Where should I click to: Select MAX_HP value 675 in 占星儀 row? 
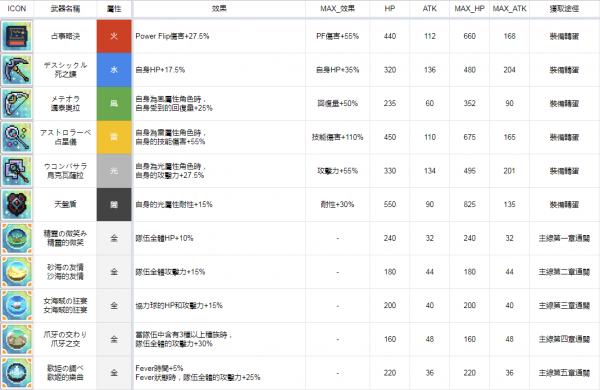[x=470, y=137]
